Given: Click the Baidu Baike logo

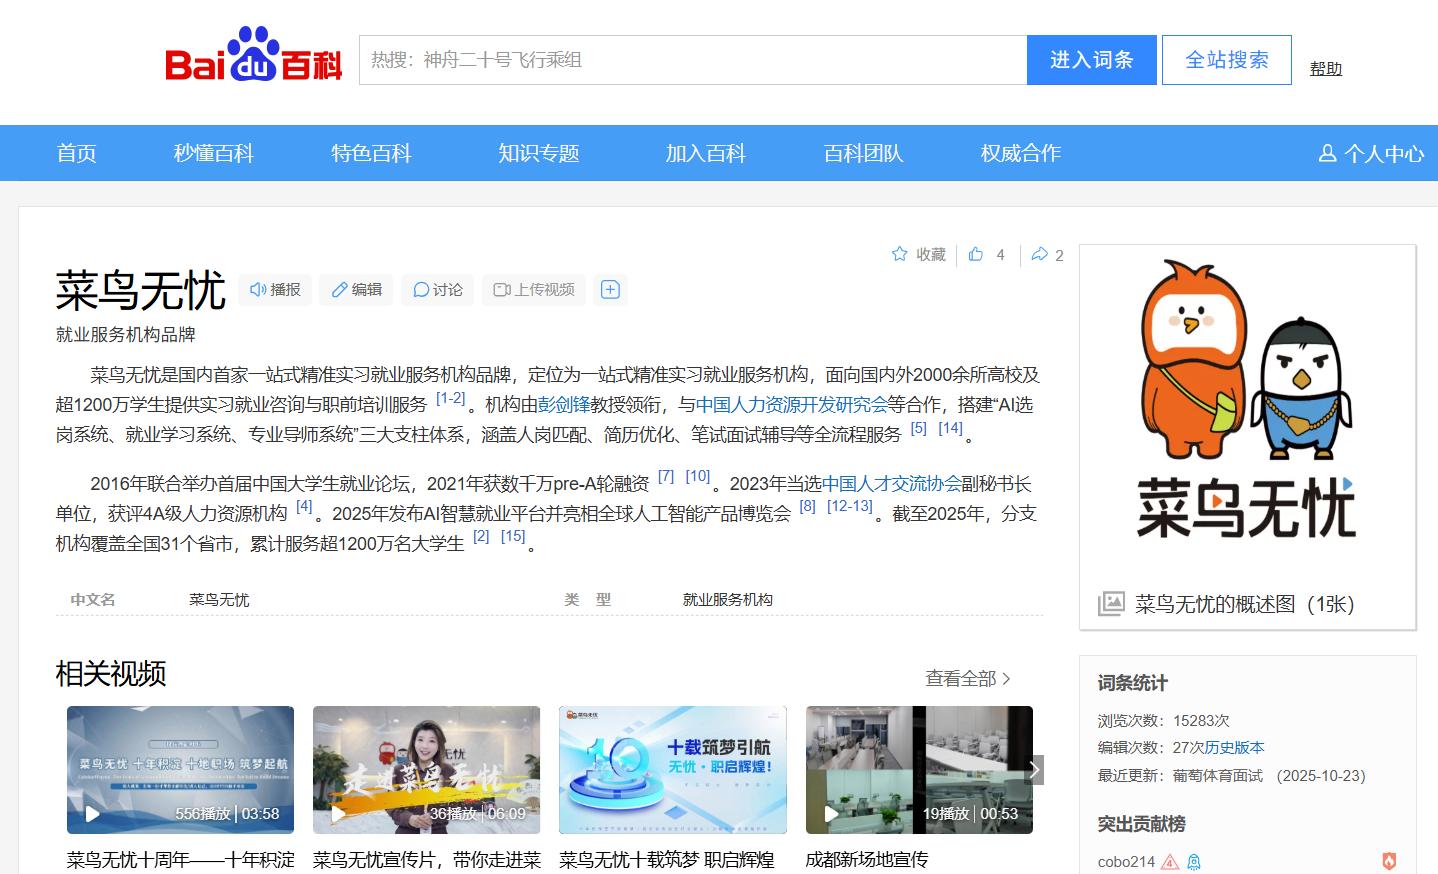Looking at the screenshot, I should click(253, 57).
